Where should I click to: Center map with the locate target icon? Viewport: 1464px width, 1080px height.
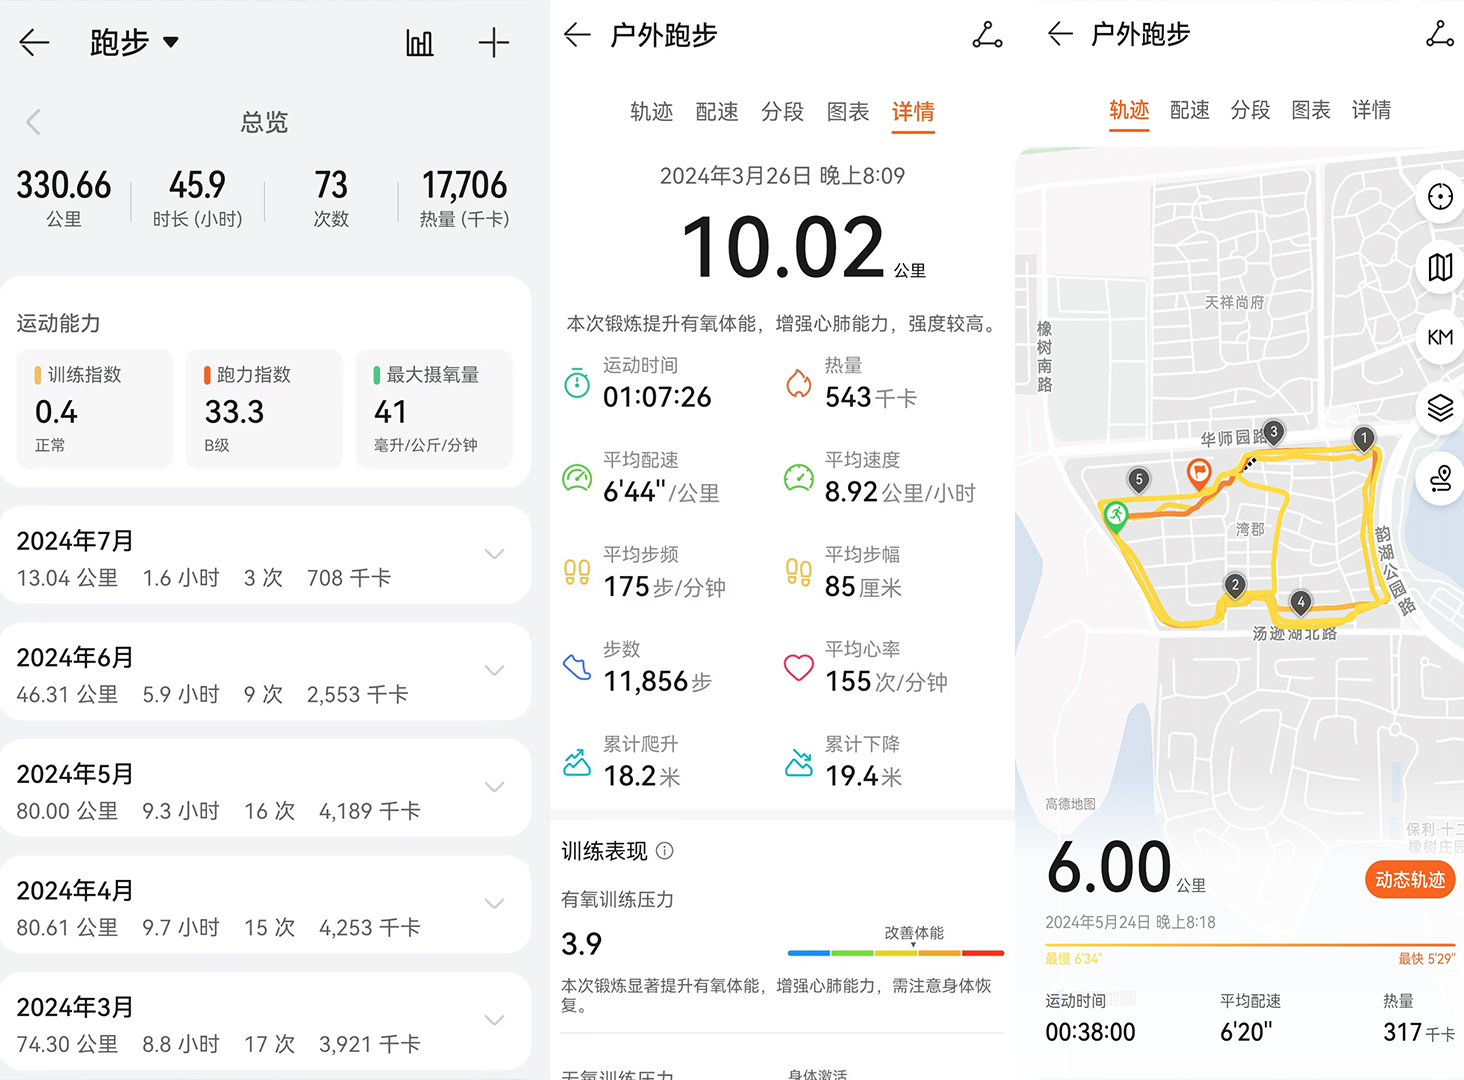(x=1439, y=197)
